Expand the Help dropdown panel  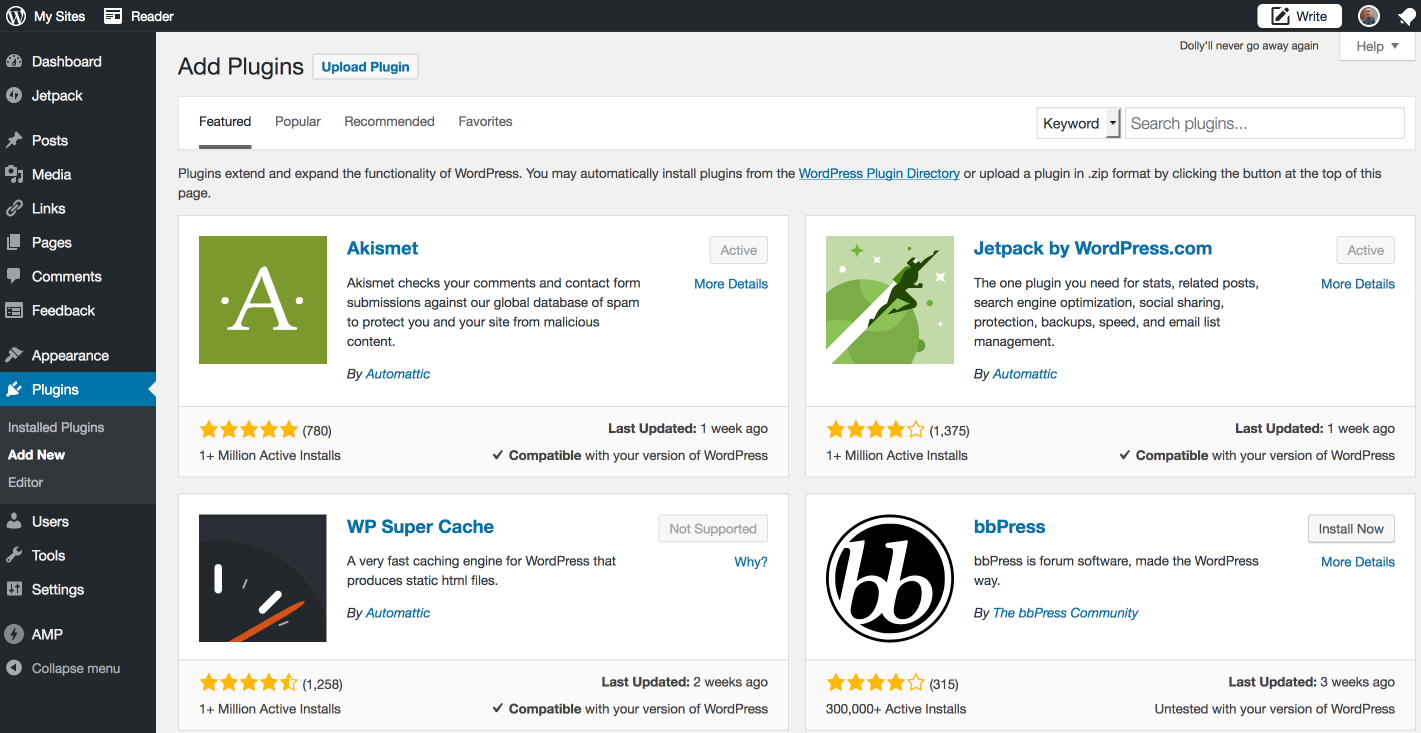coord(1377,46)
